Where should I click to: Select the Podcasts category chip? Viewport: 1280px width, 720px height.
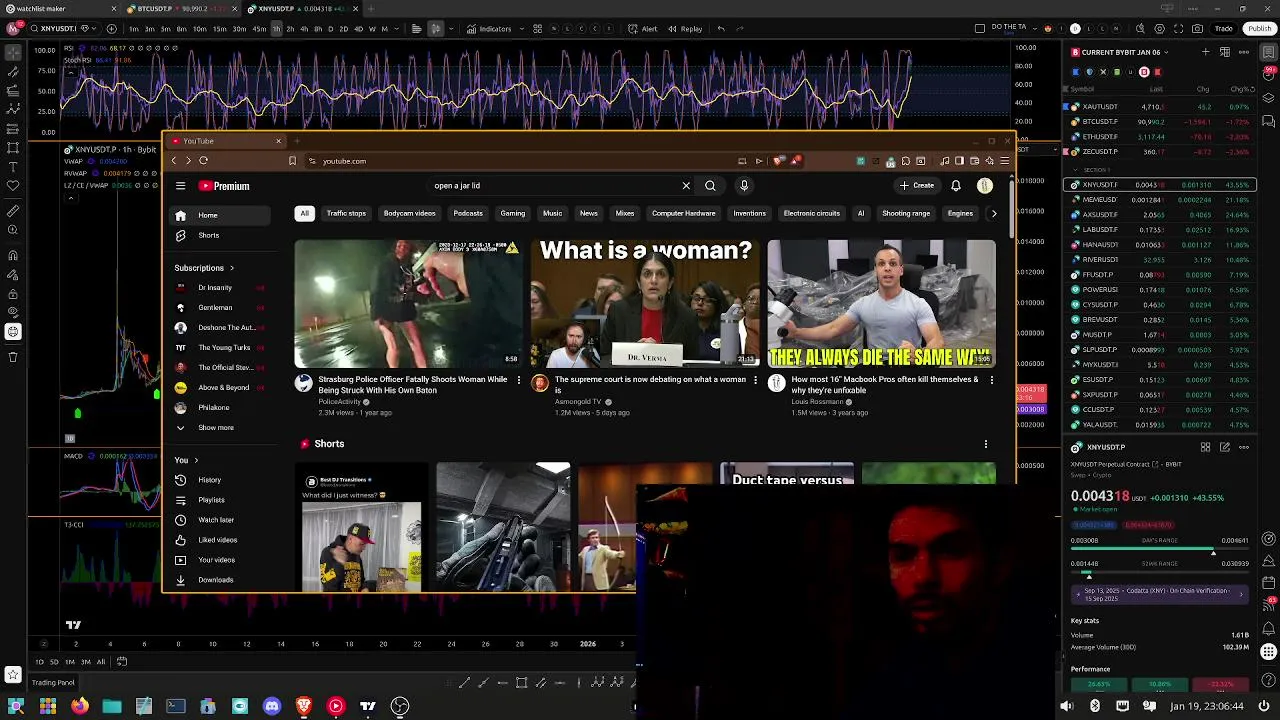coord(468,213)
